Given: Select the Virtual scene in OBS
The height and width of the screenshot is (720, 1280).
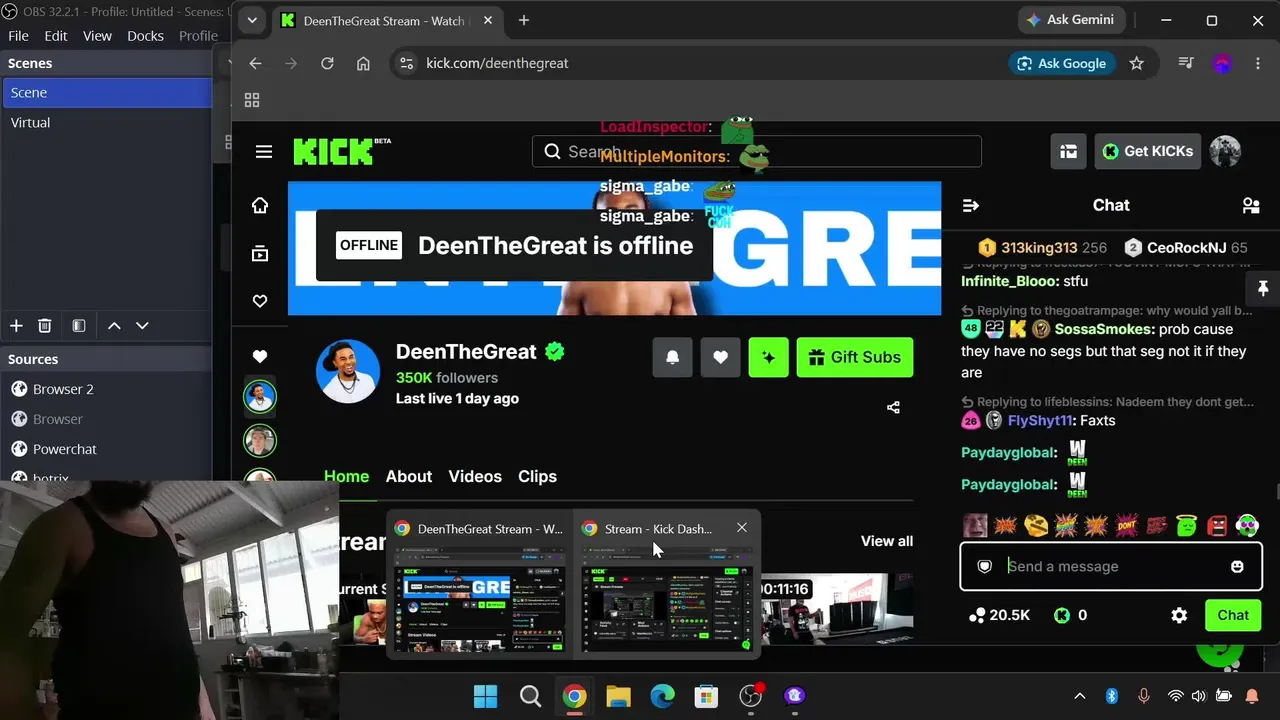Looking at the screenshot, I should (106, 122).
